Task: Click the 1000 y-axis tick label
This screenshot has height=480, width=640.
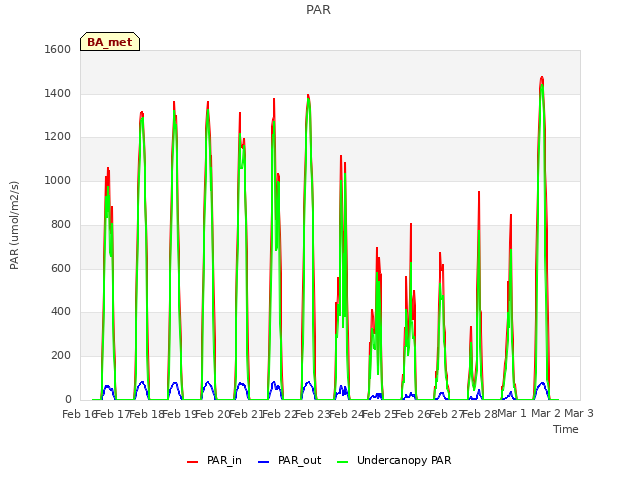Action: pos(58,180)
